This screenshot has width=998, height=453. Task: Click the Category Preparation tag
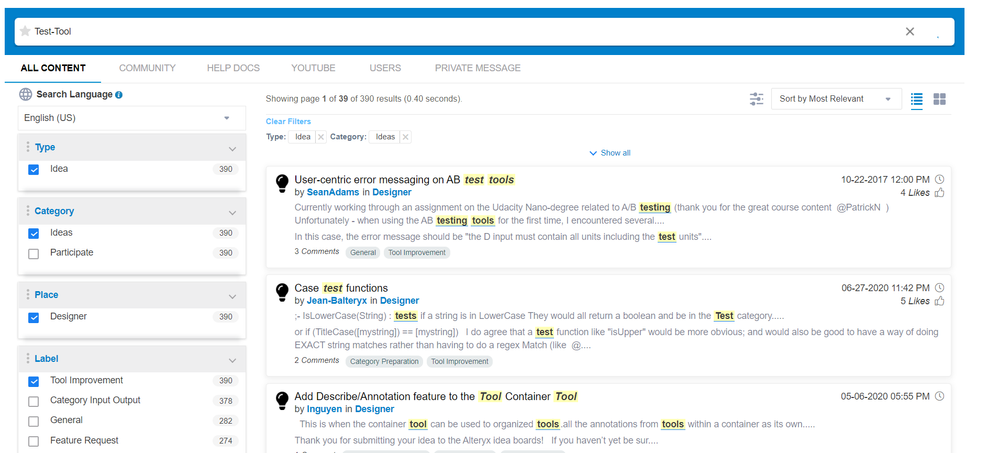click(x=384, y=361)
